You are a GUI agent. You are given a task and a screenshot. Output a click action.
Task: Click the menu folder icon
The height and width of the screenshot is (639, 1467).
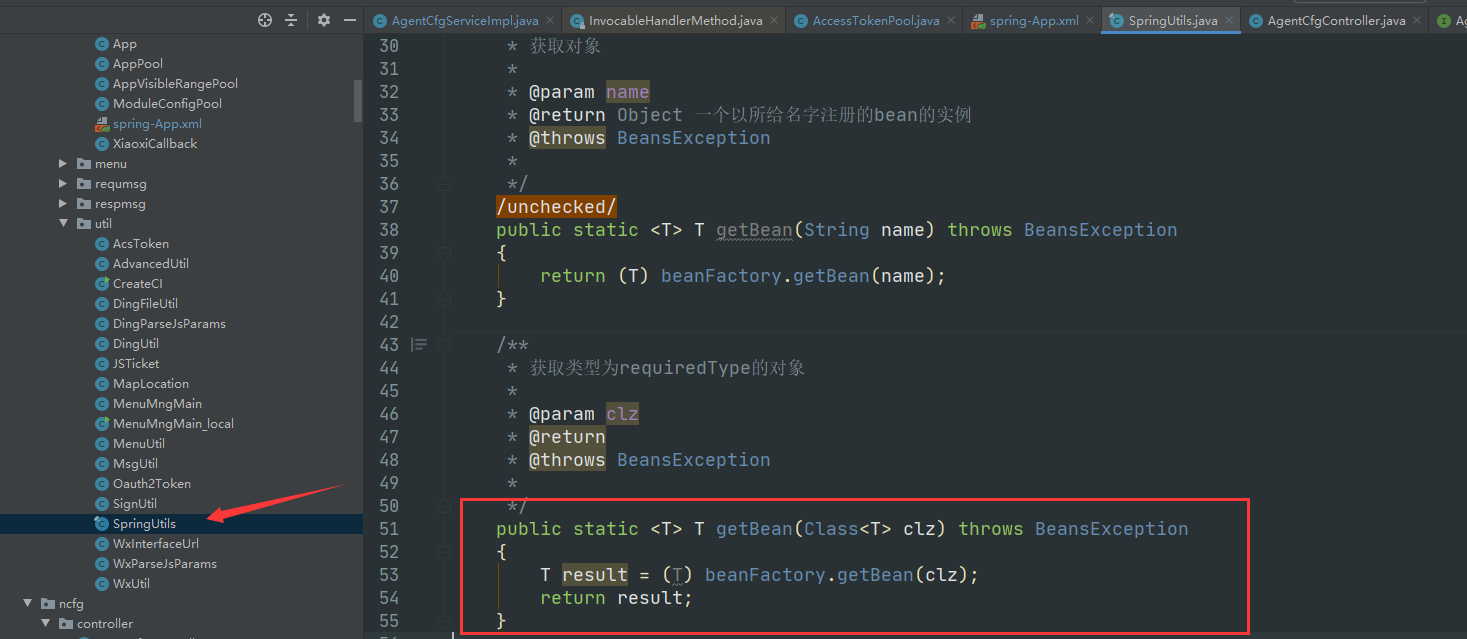84,164
